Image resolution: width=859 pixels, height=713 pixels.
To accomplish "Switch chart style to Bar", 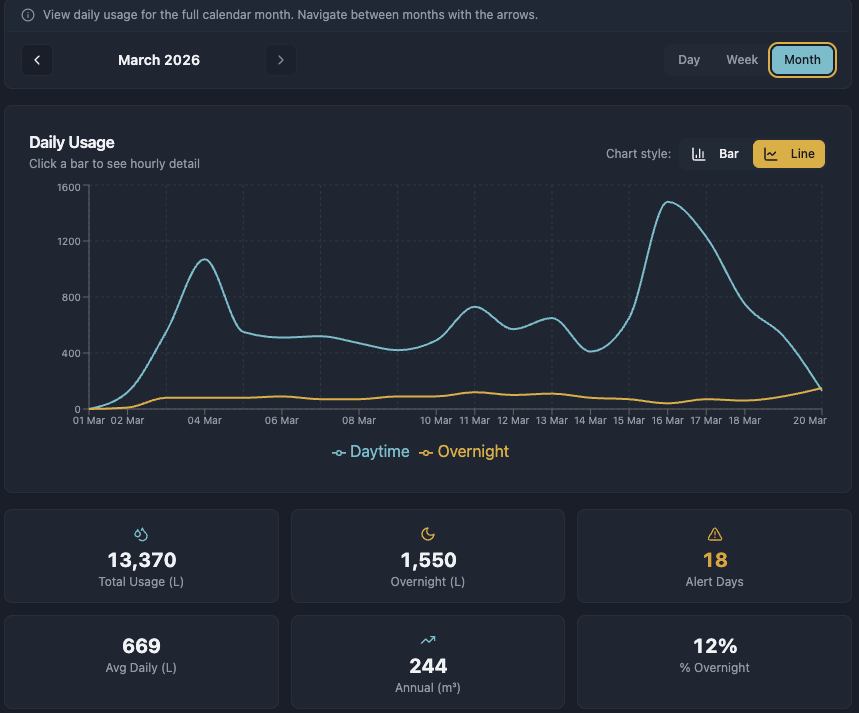I will click(x=717, y=153).
